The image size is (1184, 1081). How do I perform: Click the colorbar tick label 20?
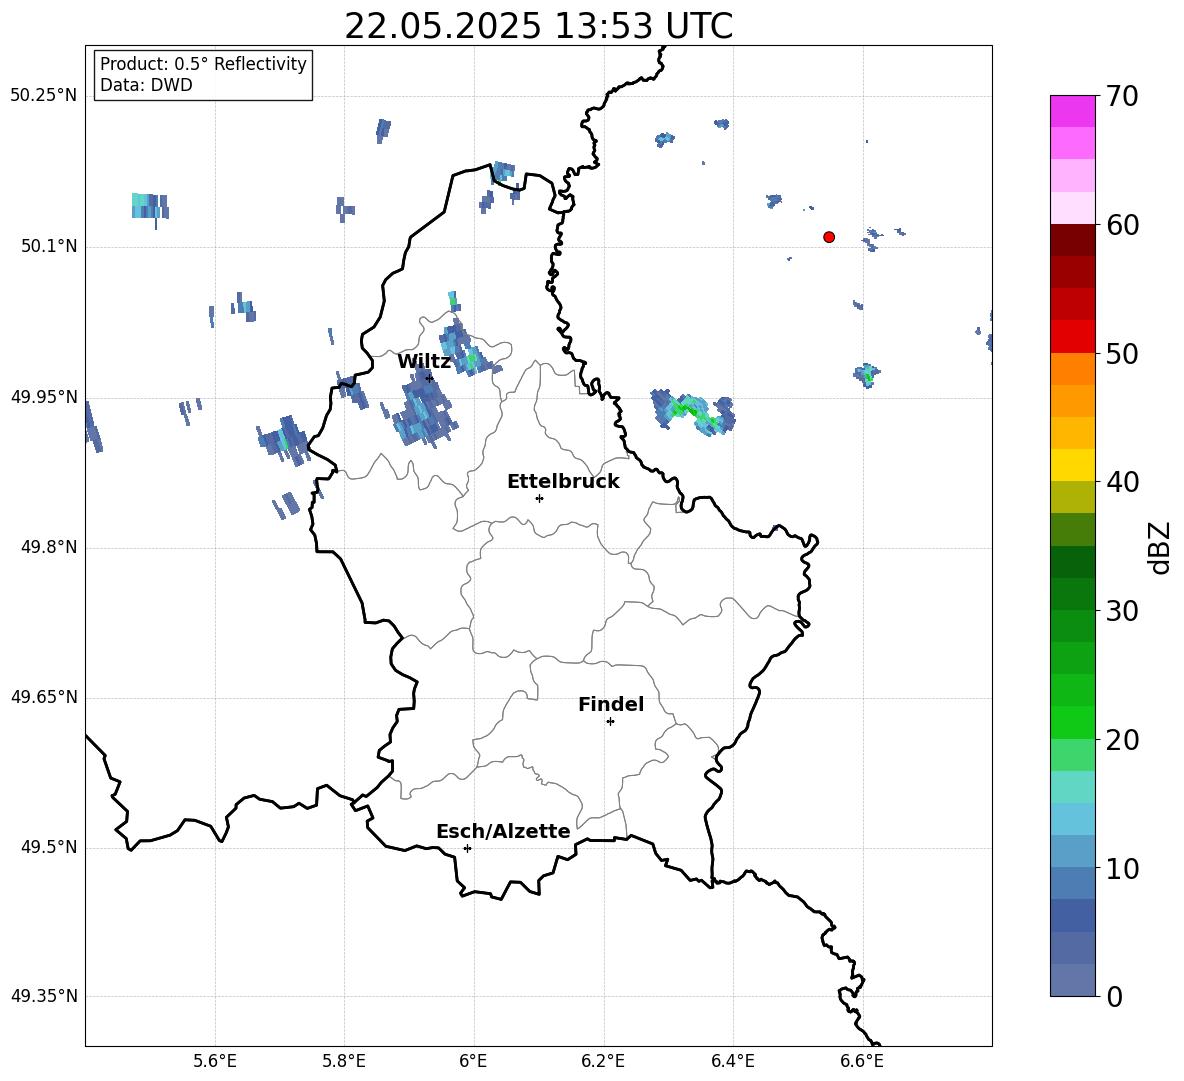(x=1123, y=740)
